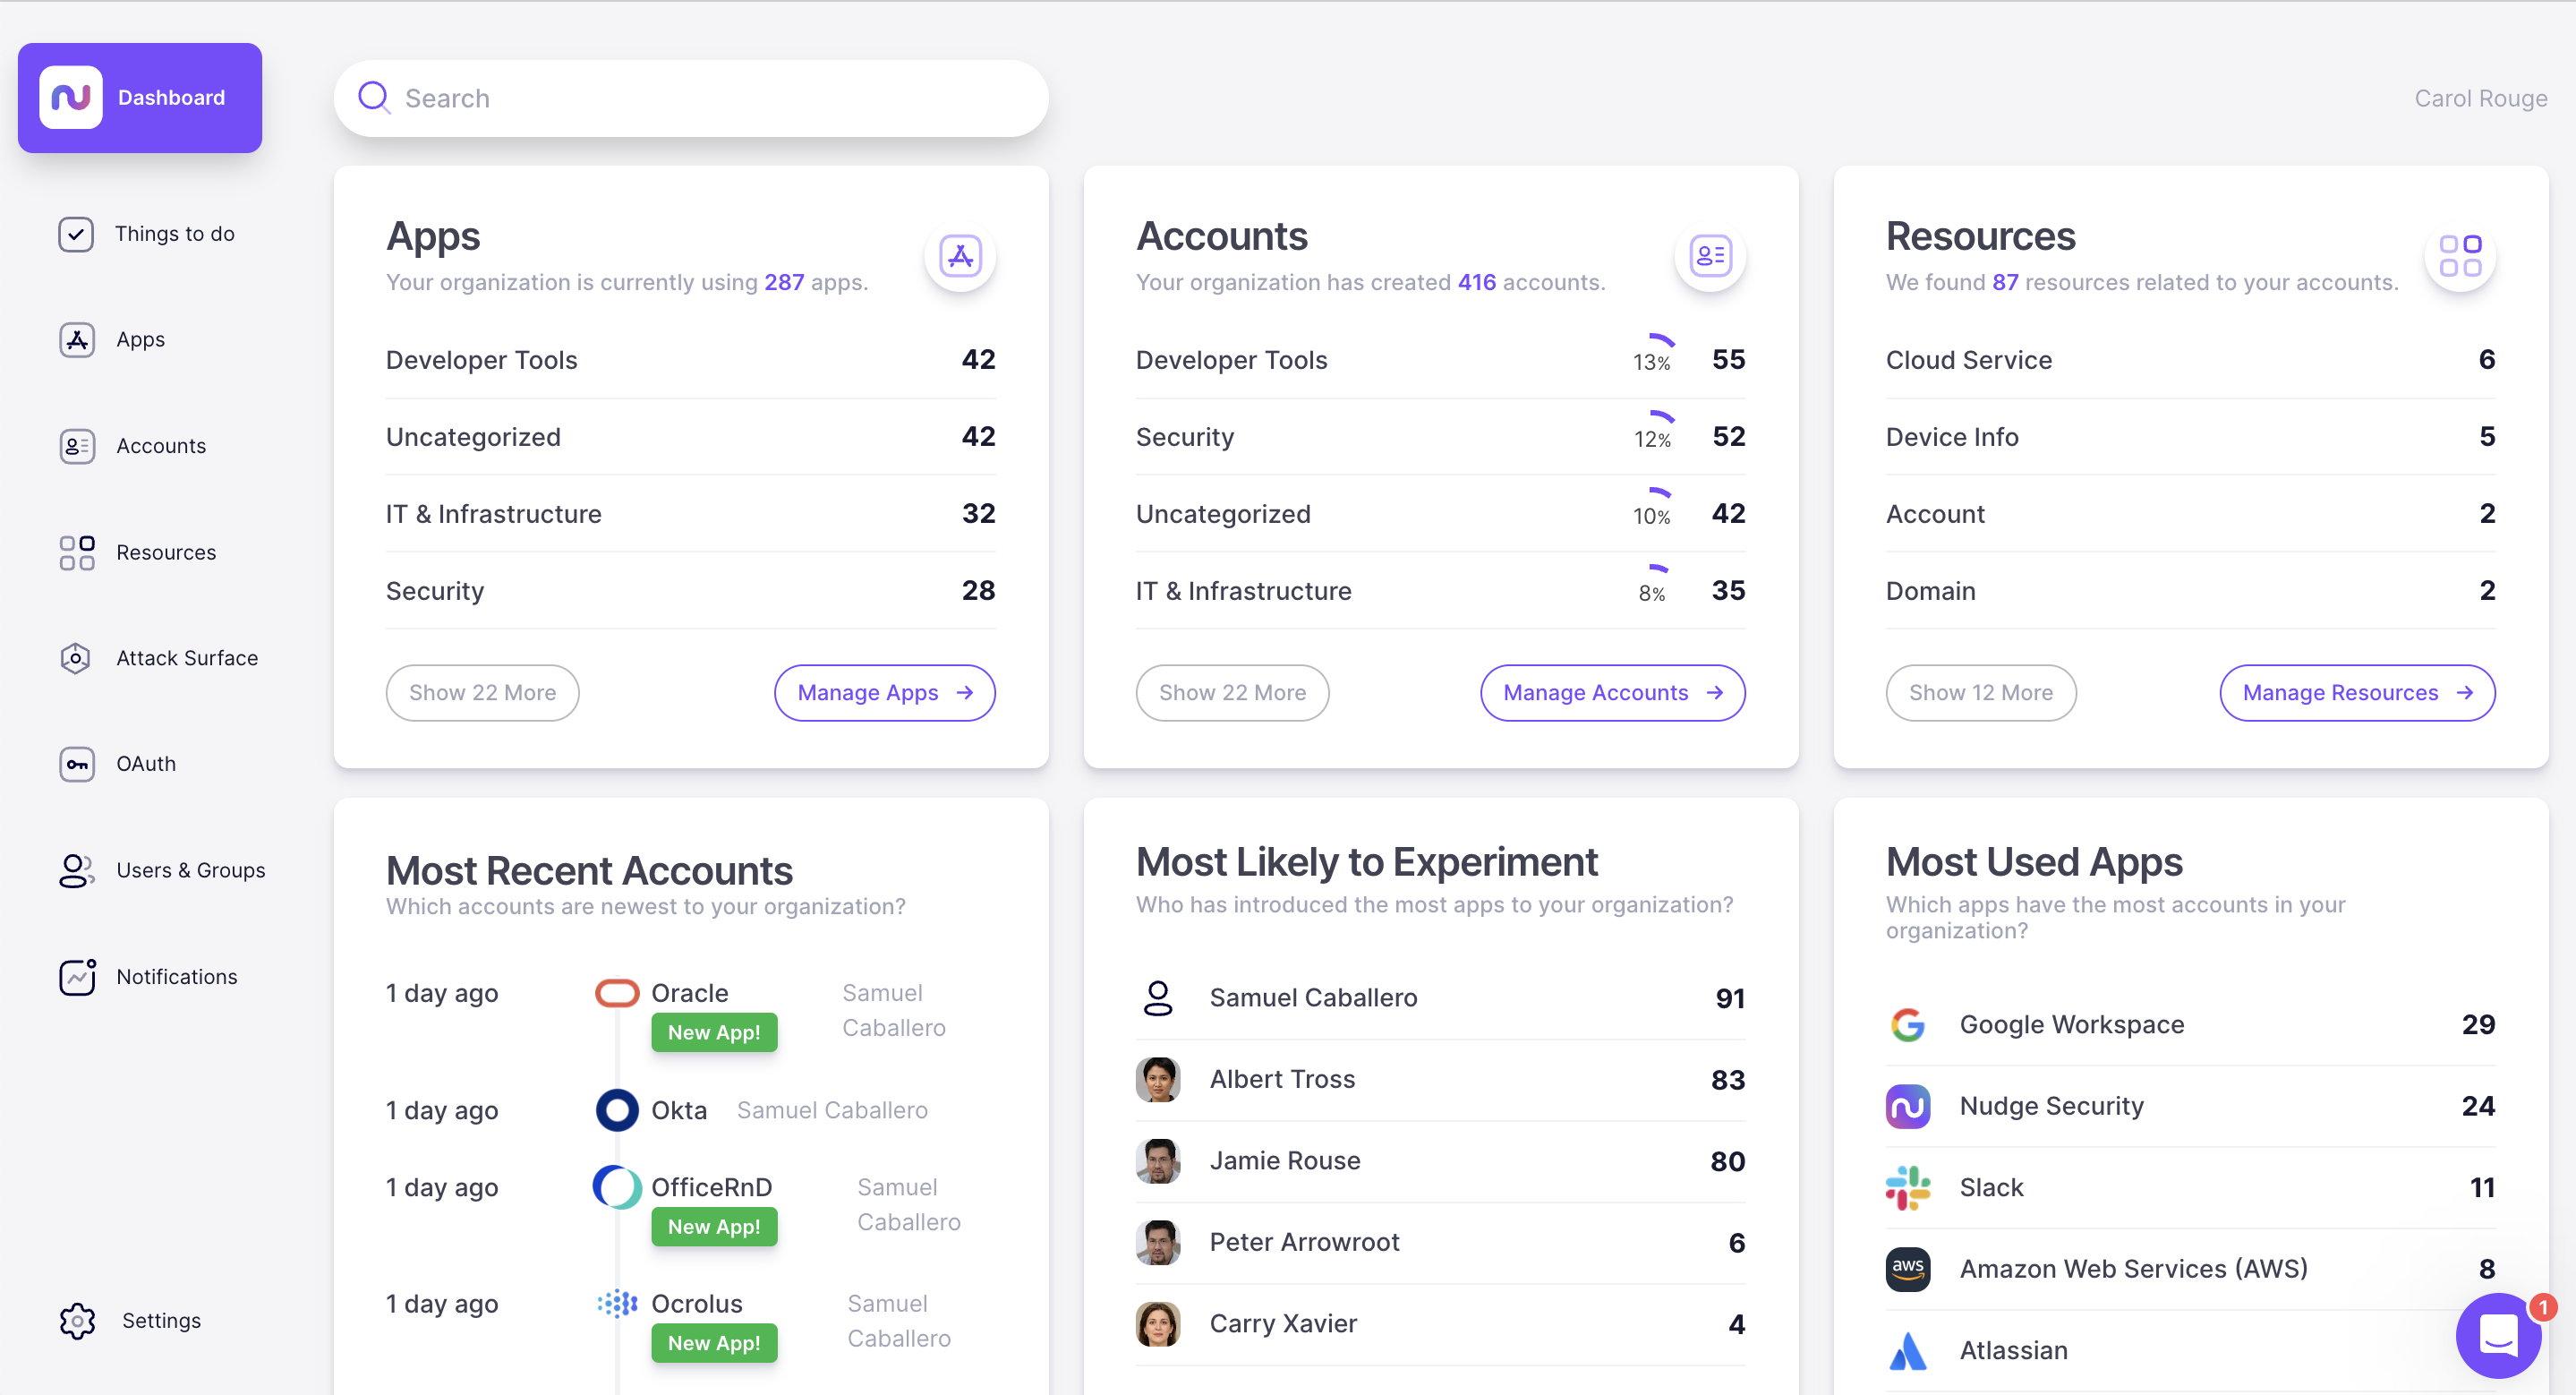This screenshot has width=2576, height=1395.
Task: Show 22 more app categories
Action: click(x=482, y=692)
